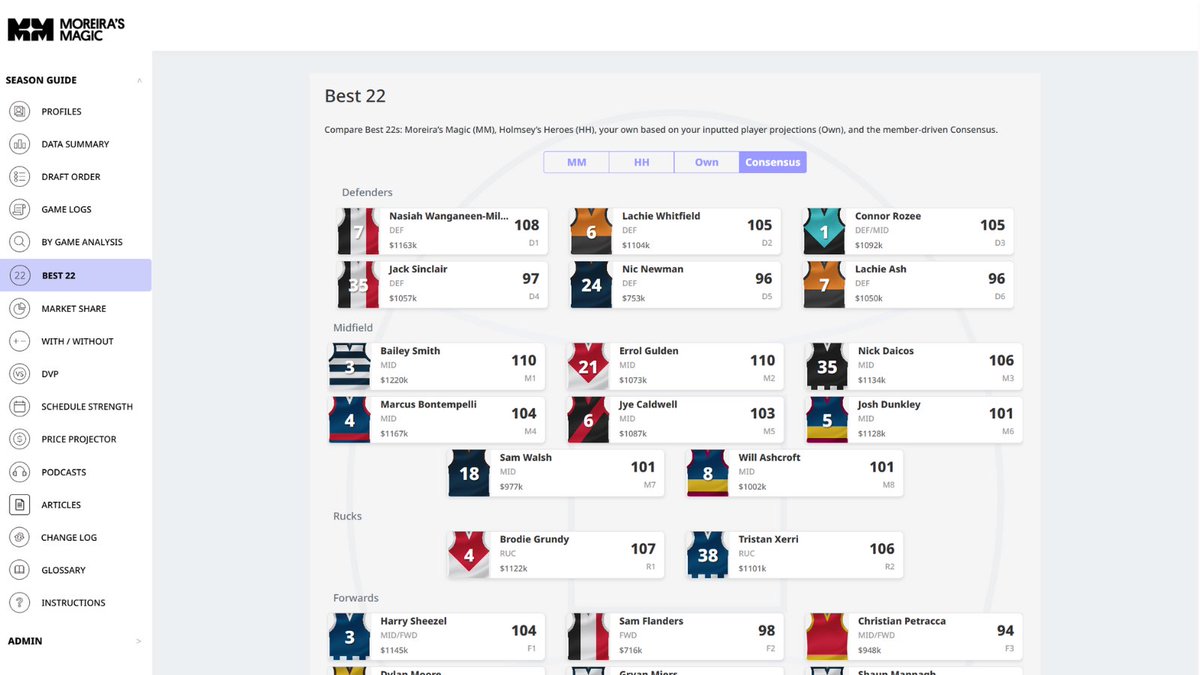Image resolution: width=1200 pixels, height=675 pixels.
Task: Open the Podcasts page link
Action: tap(64, 472)
